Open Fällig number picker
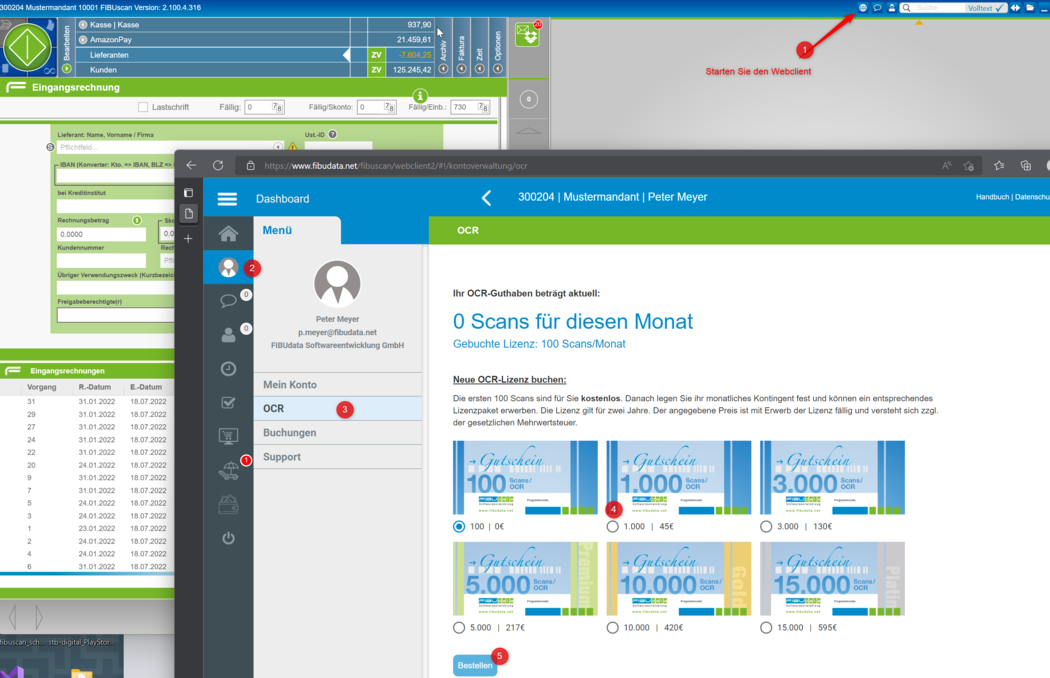 coord(277,107)
